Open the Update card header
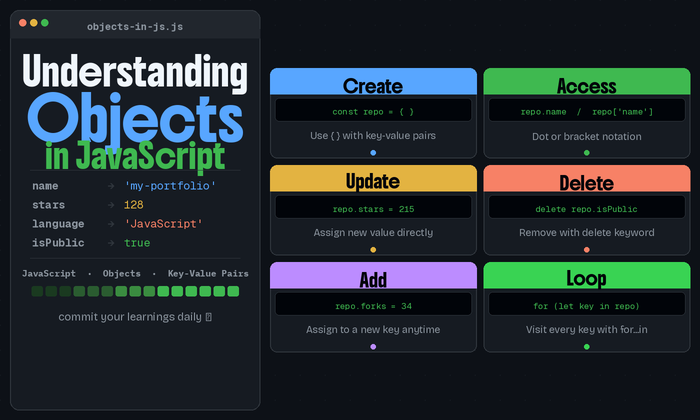Image resolution: width=700 pixels, height=420 pixels. [x=373, y=179]
